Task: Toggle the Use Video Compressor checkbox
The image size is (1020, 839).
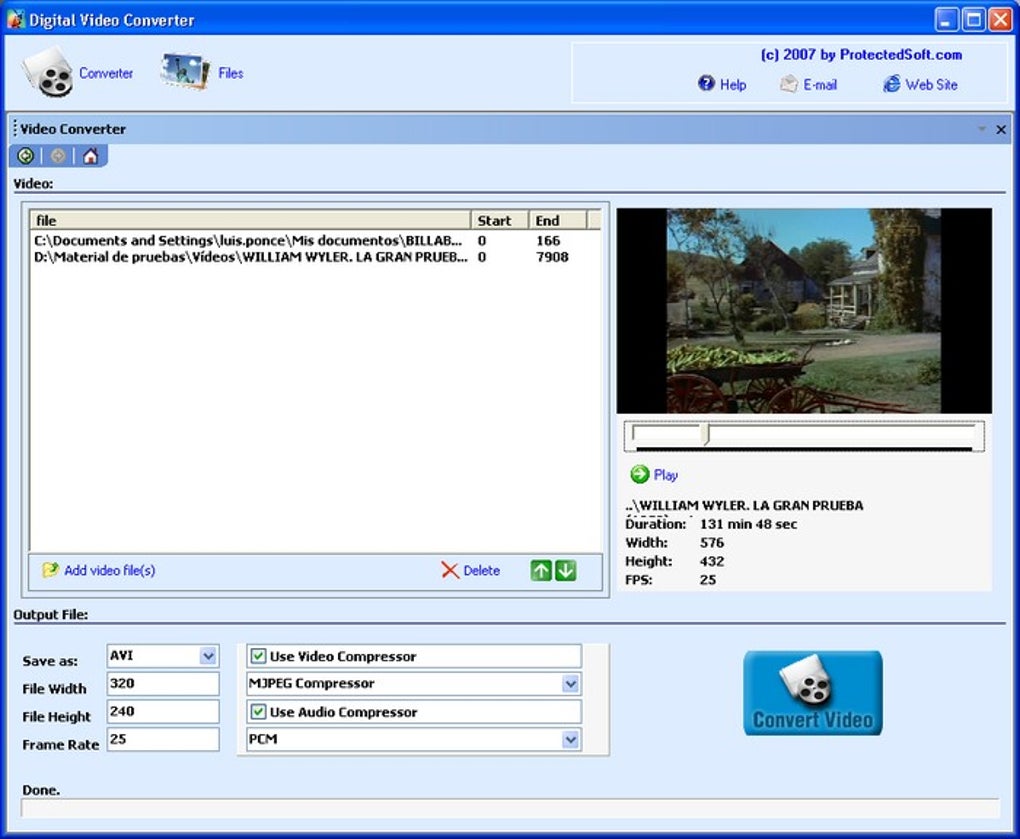Action: coord(258,656)
